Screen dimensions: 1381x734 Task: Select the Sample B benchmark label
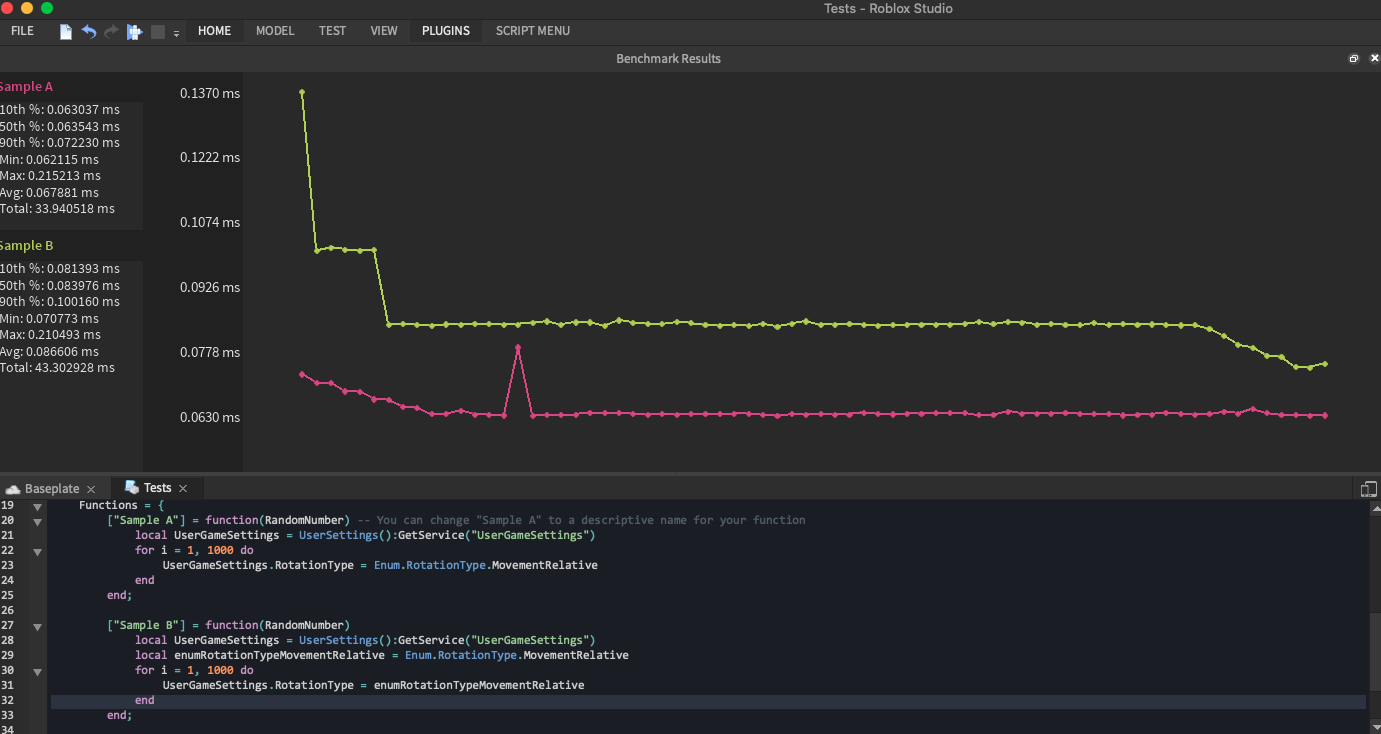pyautogui.click(x=26, y=245)
